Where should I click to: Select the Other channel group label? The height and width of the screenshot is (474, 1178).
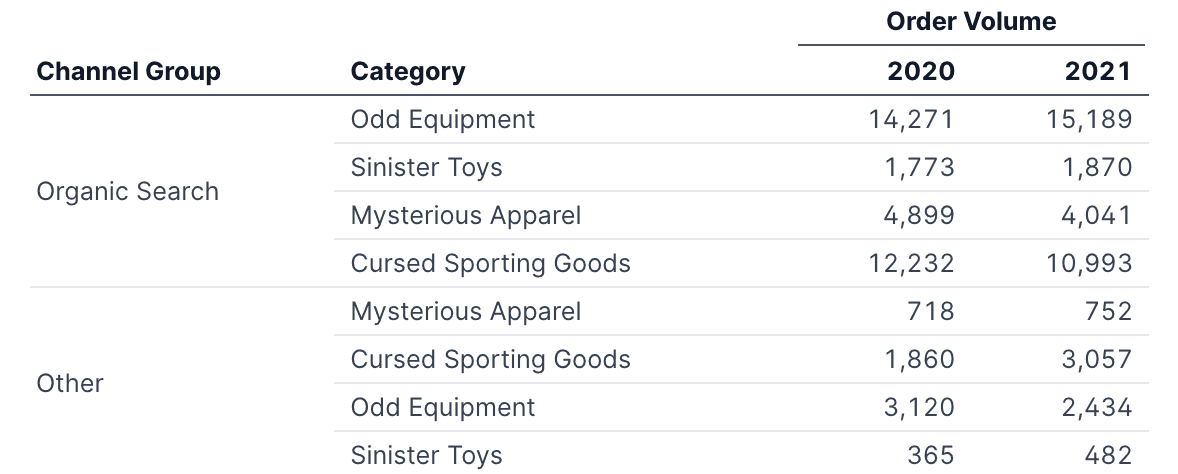[x=70, y=383]
